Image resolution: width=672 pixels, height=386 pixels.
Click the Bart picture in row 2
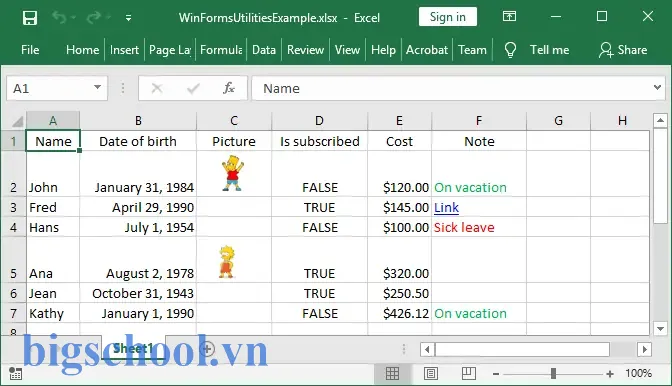coord(233,173)
